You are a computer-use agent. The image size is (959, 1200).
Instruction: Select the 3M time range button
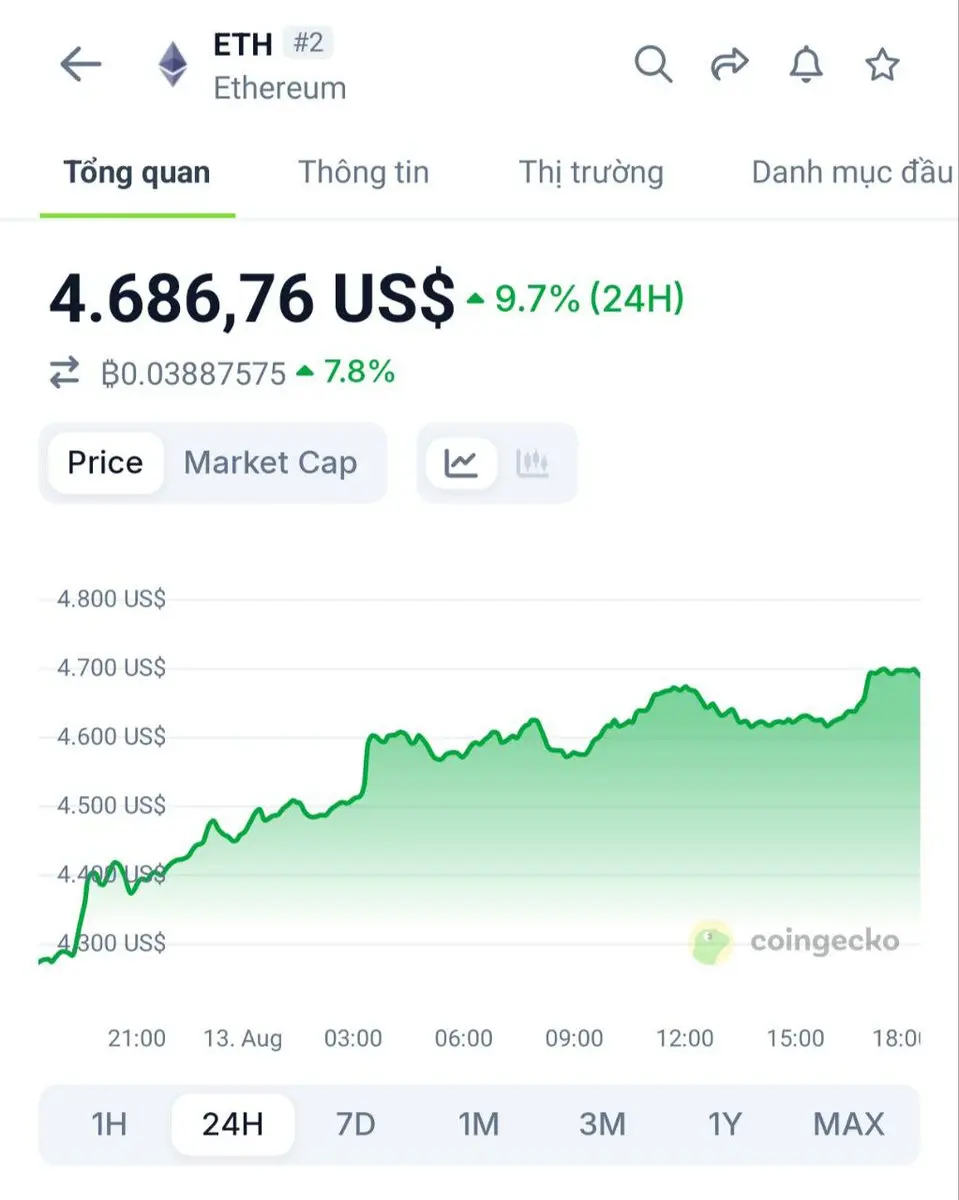click(x=602, y=1124)
